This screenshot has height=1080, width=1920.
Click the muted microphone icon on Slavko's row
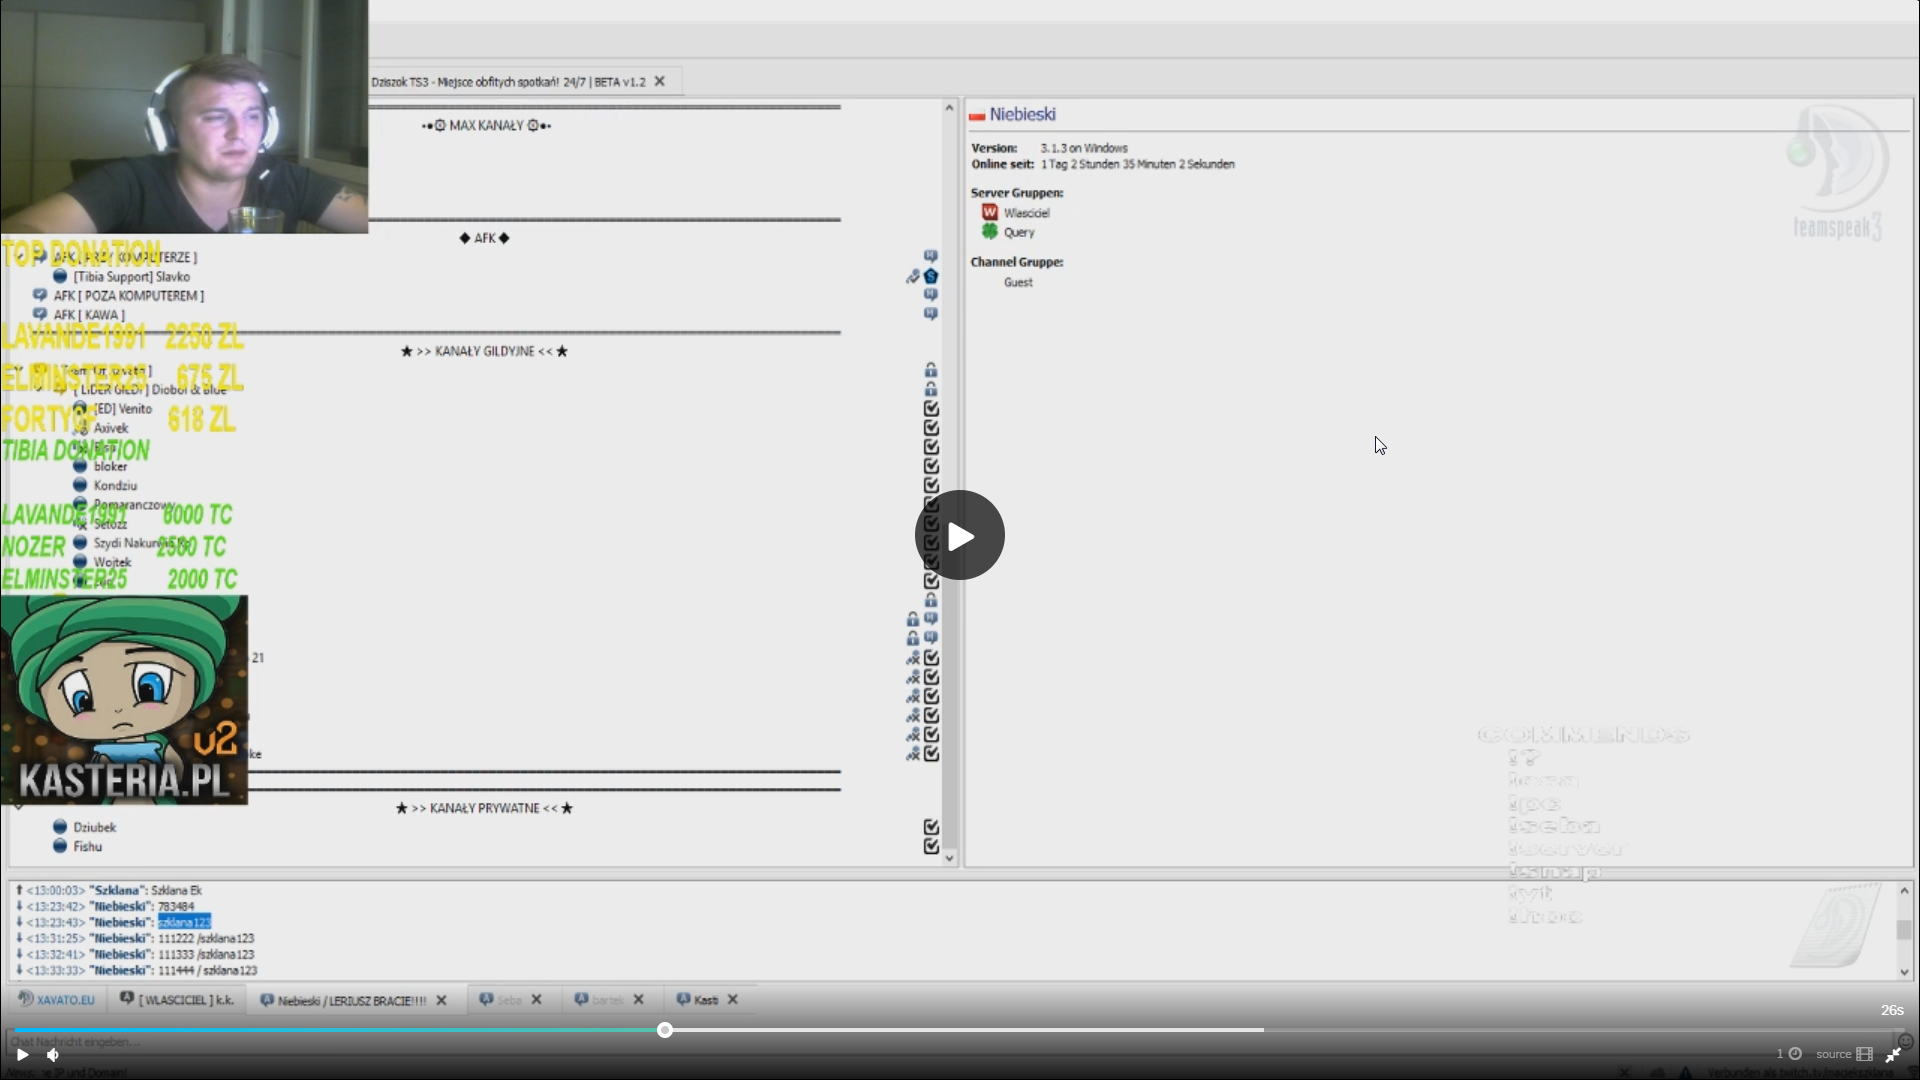[x=913, y=277]
